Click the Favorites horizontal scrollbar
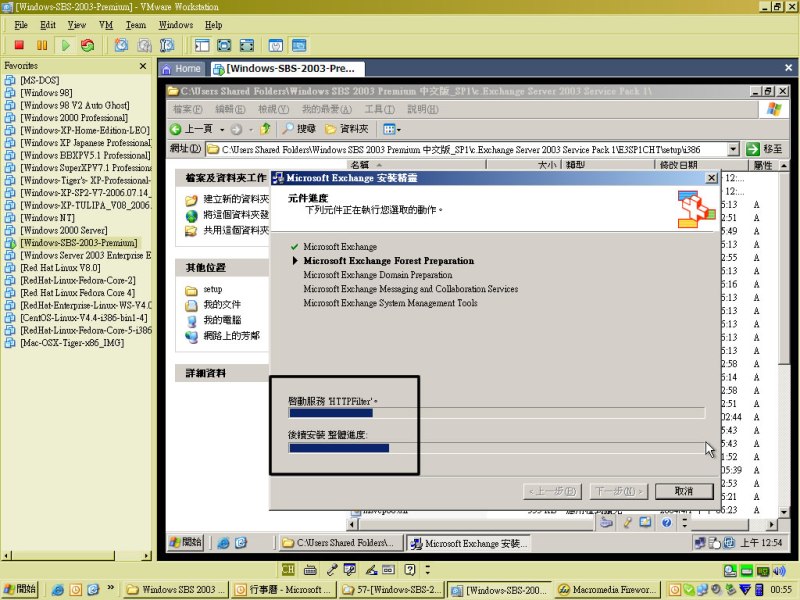The image size is (800, 600). coord(77,556)
